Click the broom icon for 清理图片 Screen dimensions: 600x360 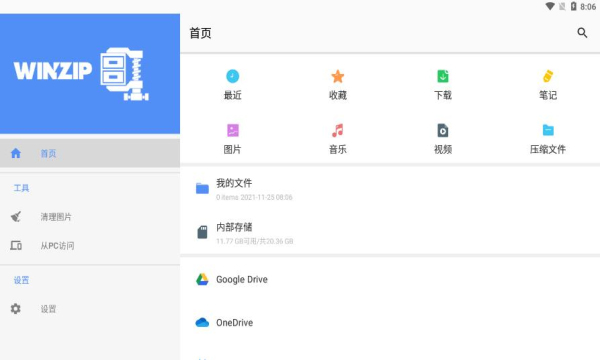[16, 217]
